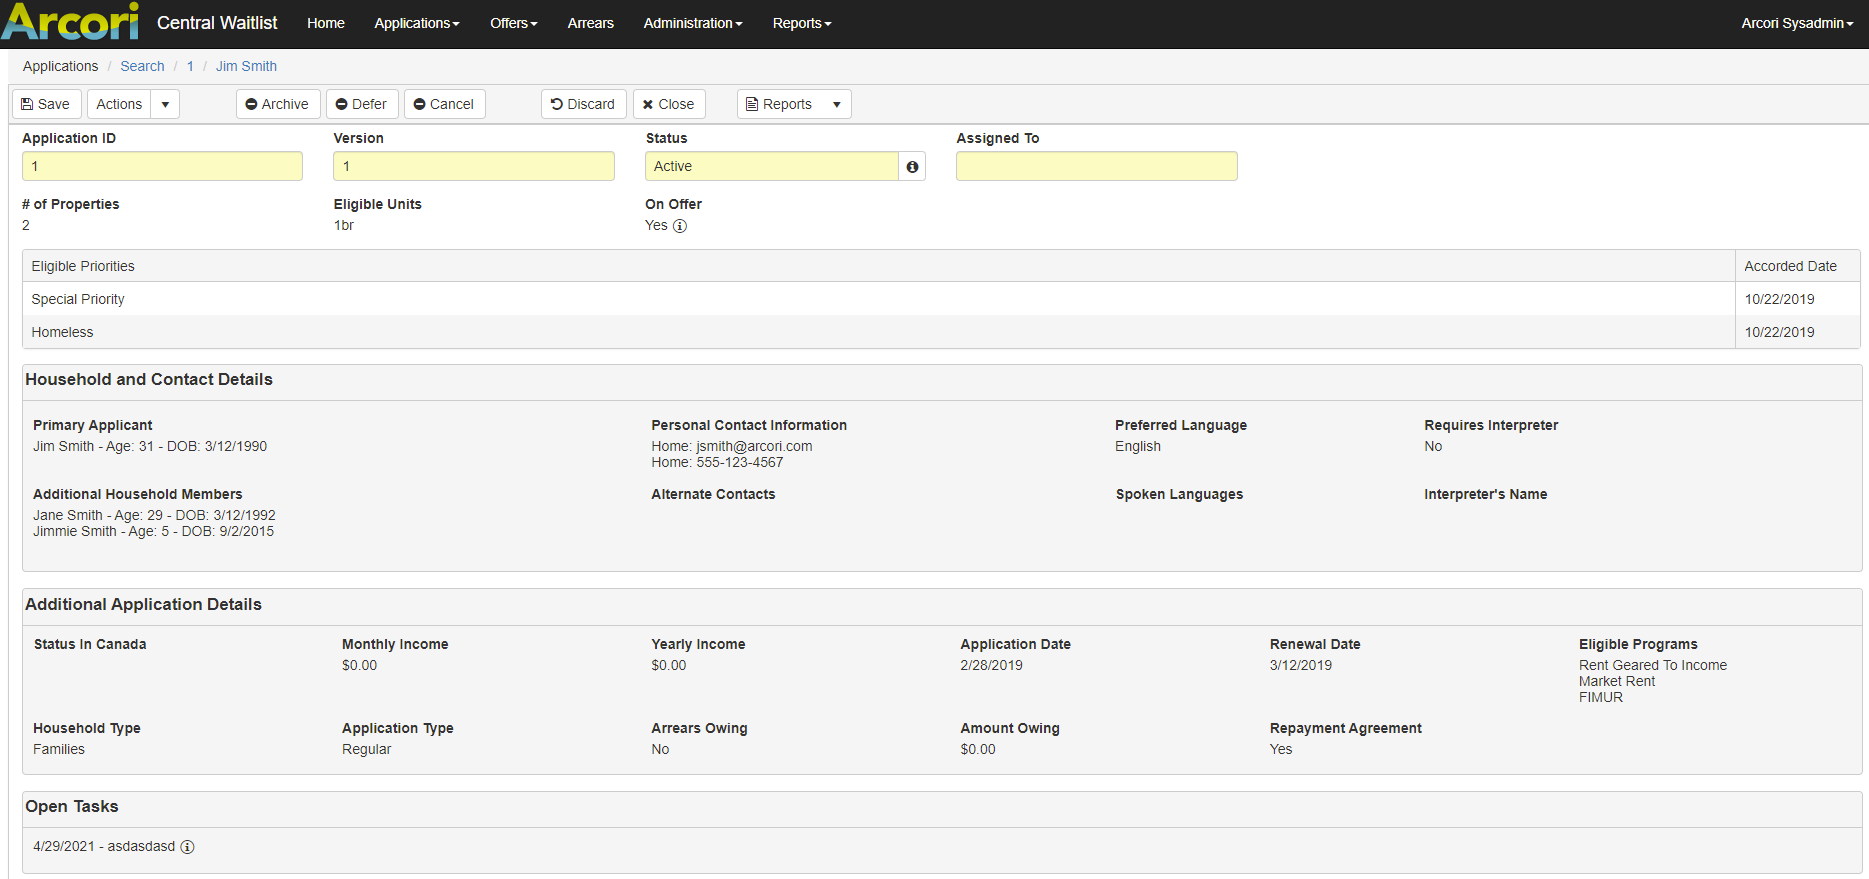Close the application record
This screenshot has width=1869, height=879.
pyautogui.click(x=669, y=104)
